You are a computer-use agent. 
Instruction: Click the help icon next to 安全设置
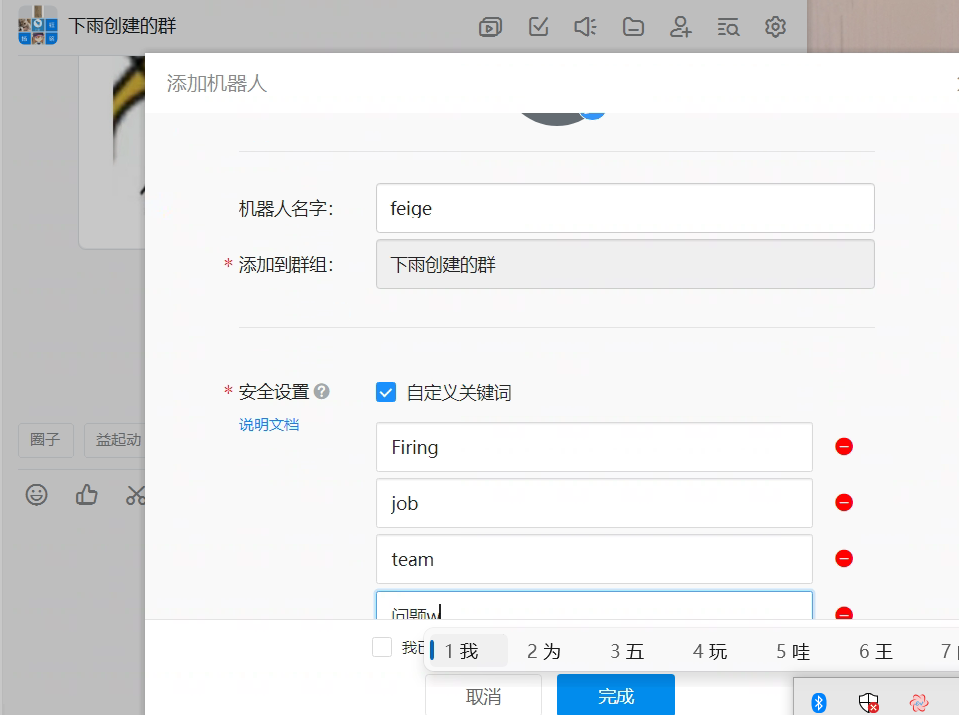tap(322, 391)
